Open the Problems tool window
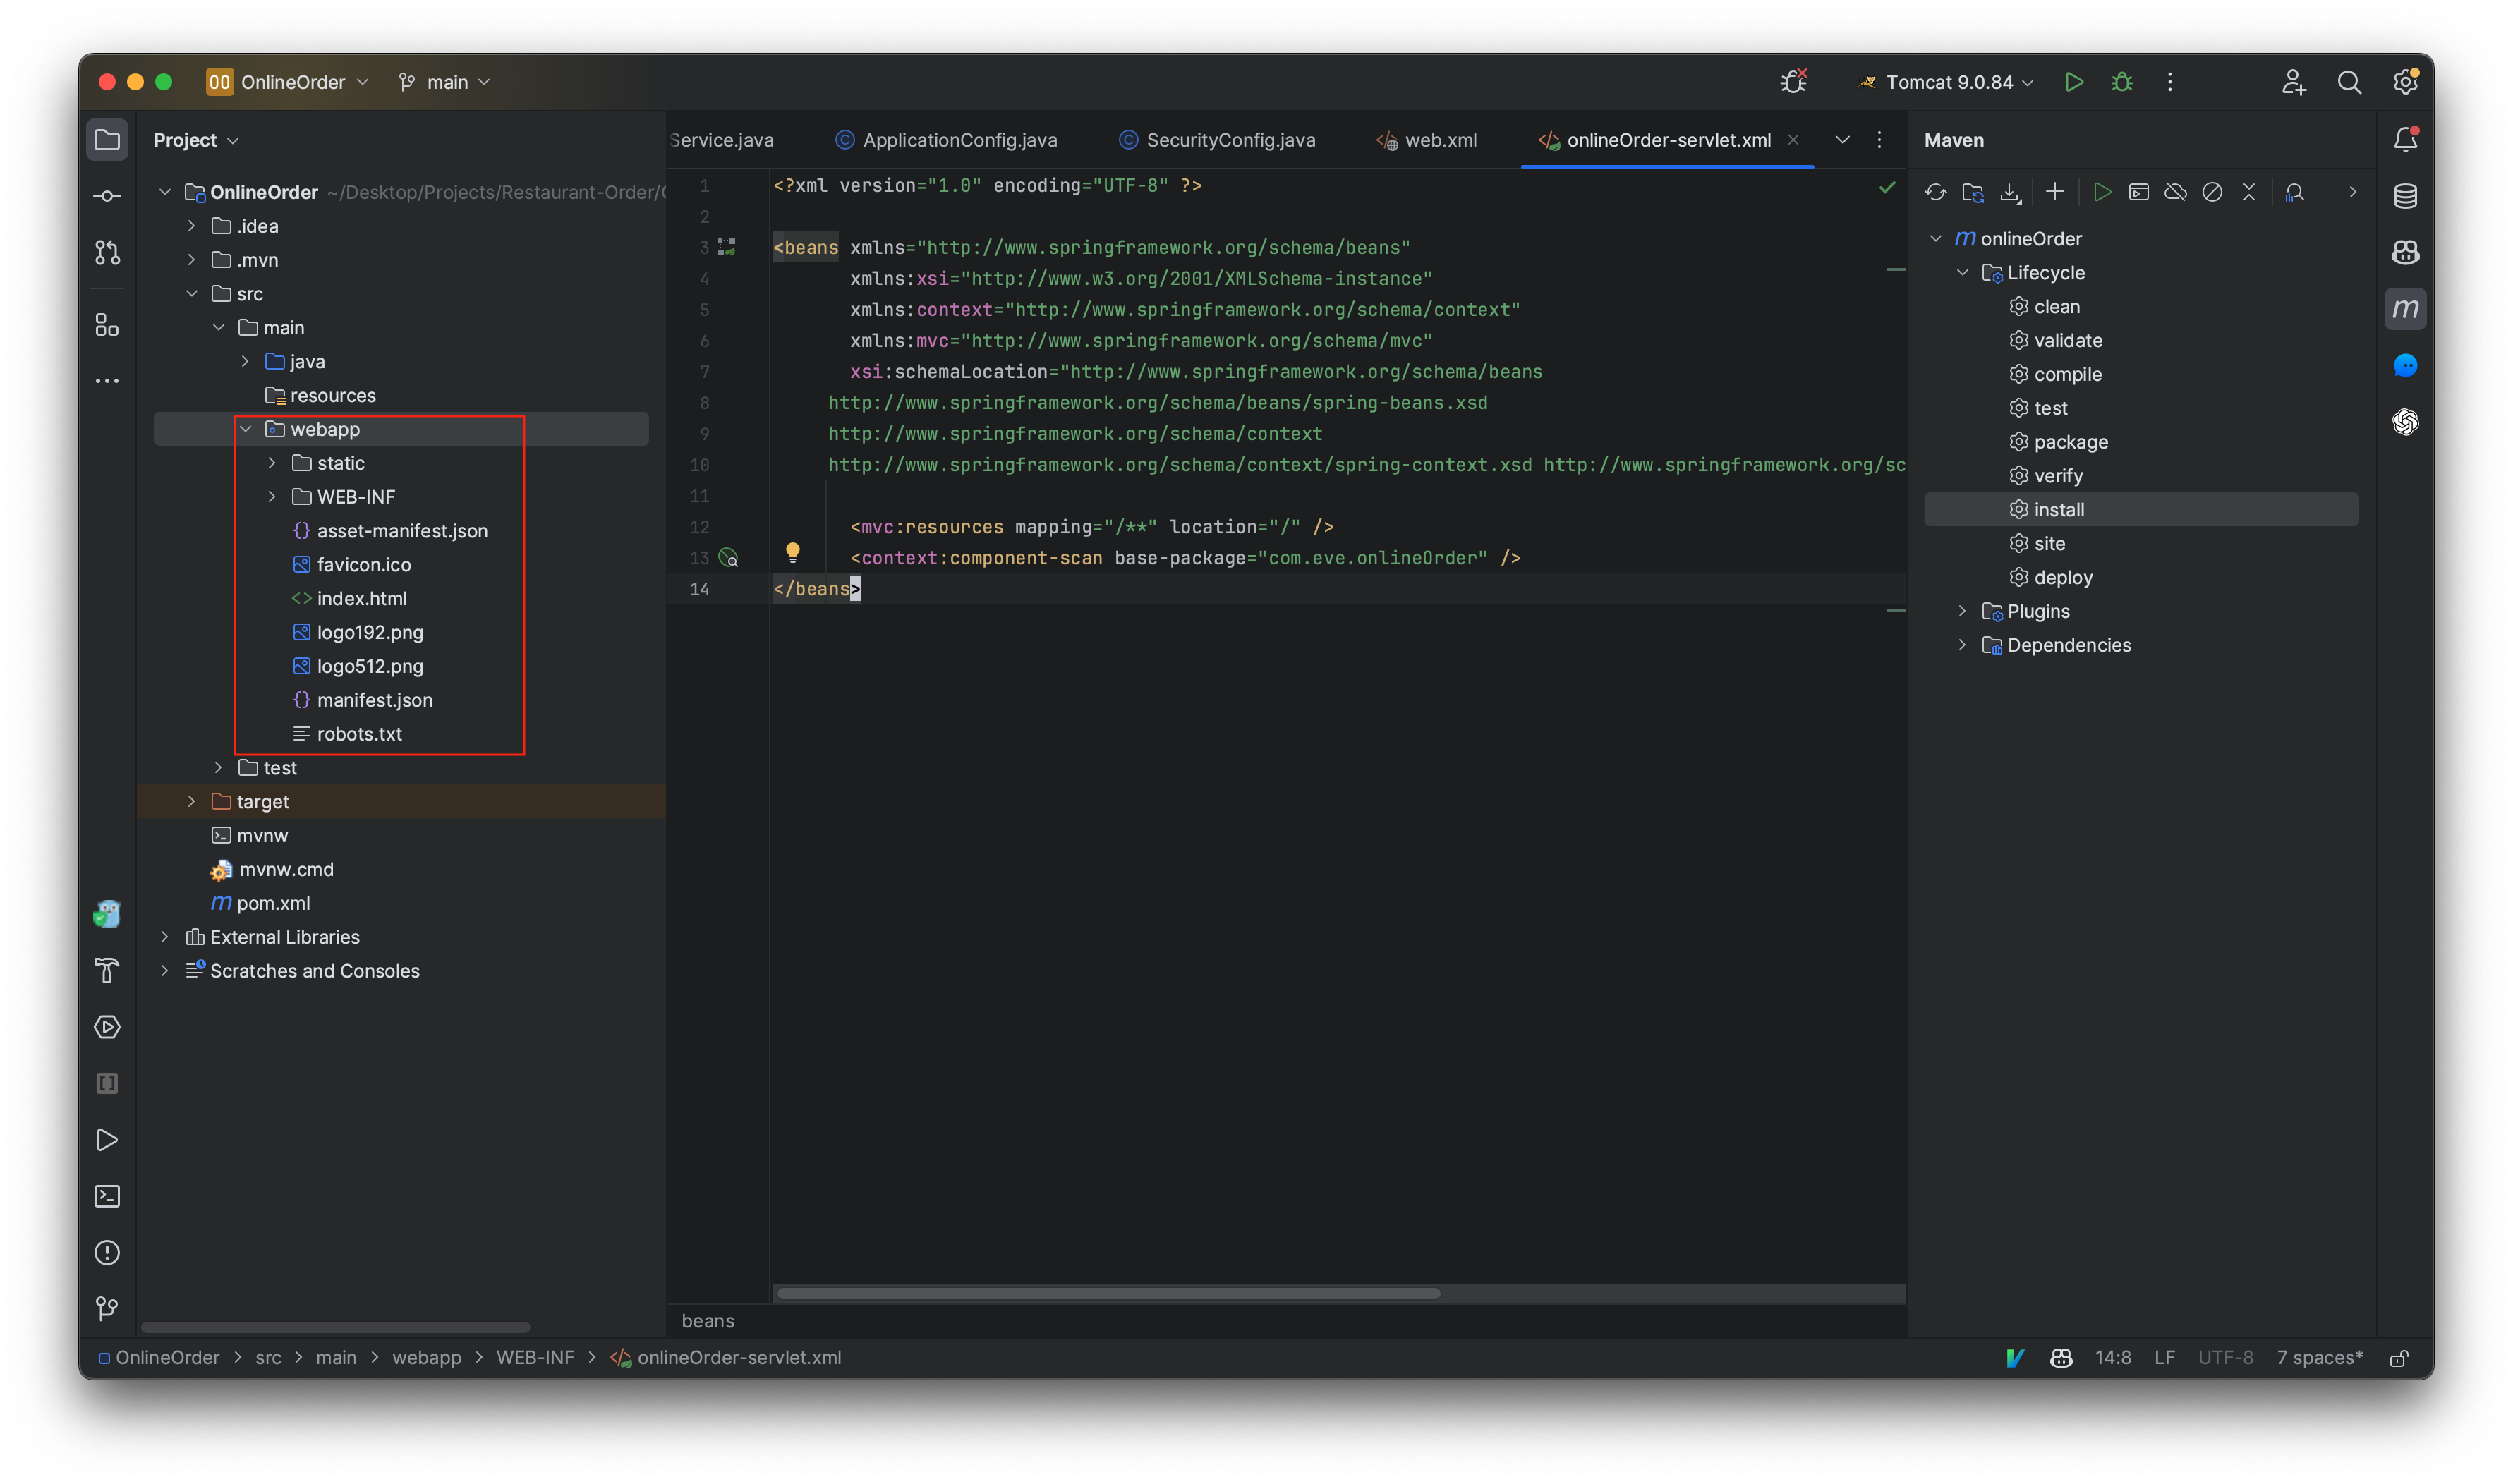This screenshot has height=1484, width=2513. click(x=107, y=1252)
